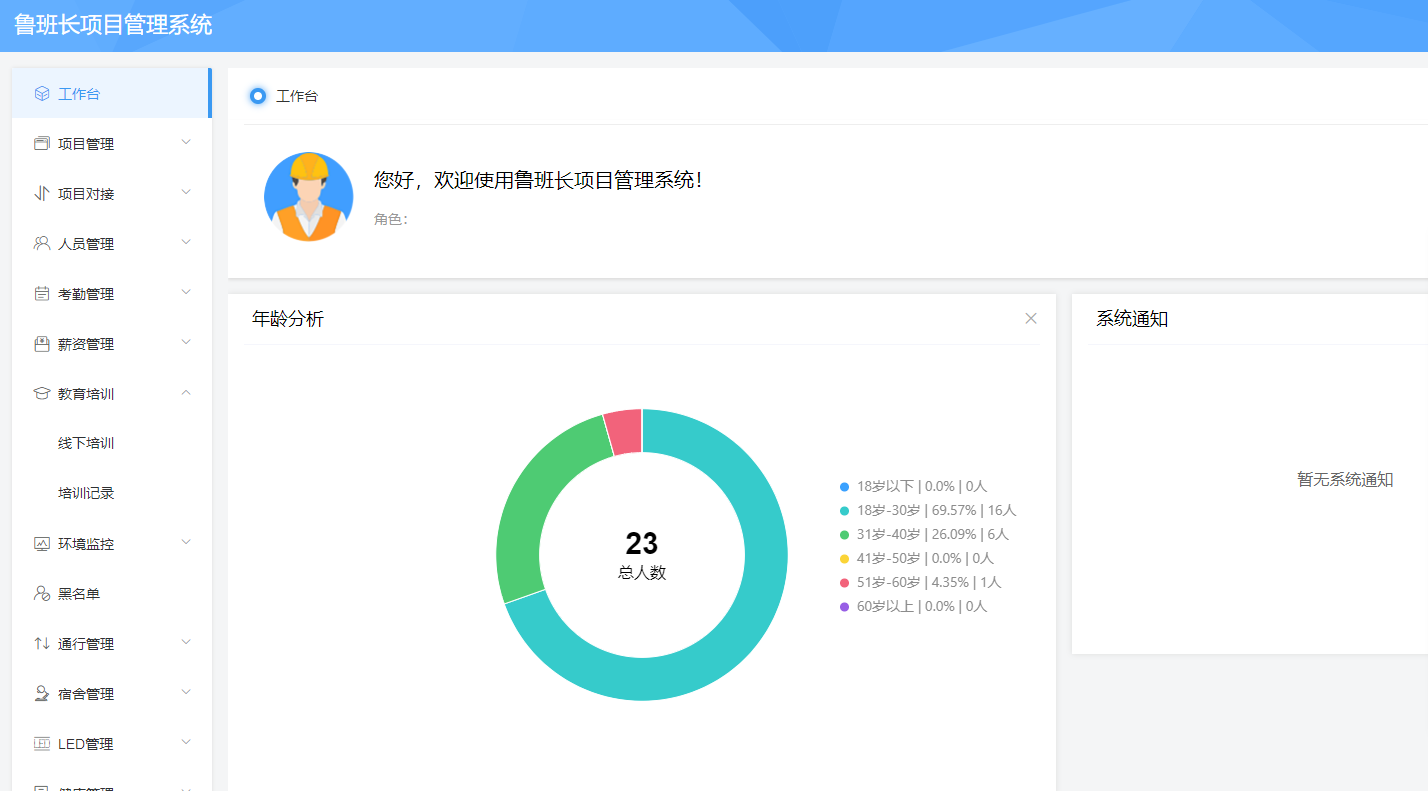Click the 环境监控 monitoring icon
The image size is (1428, 791).
pyautogui.click(x=41, y=542)
